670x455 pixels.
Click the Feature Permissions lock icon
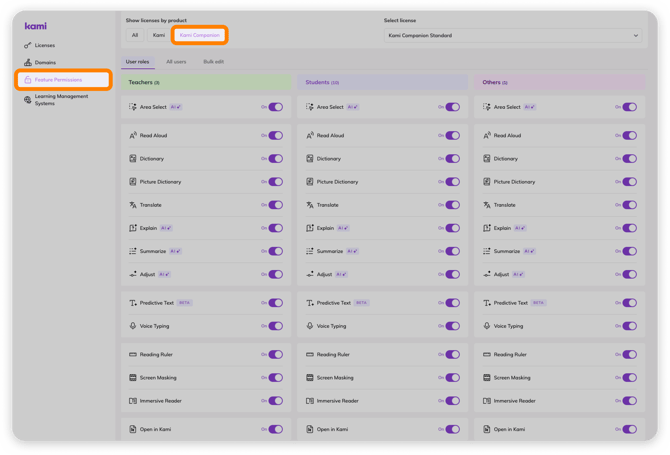[28, 80]
